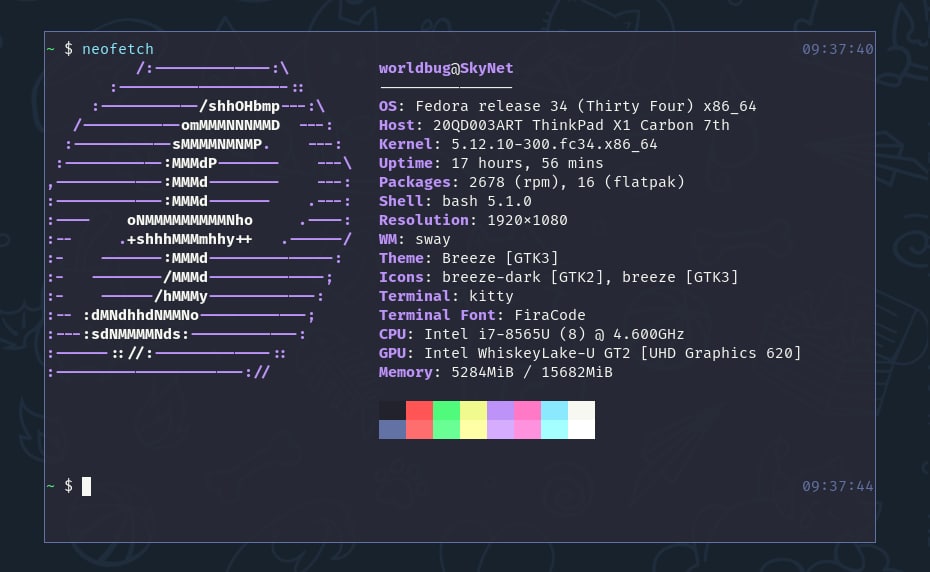The height and width of the screenshot is (572, 930).
Task: Click the upper pink color block
Action: tap(527, 411)
